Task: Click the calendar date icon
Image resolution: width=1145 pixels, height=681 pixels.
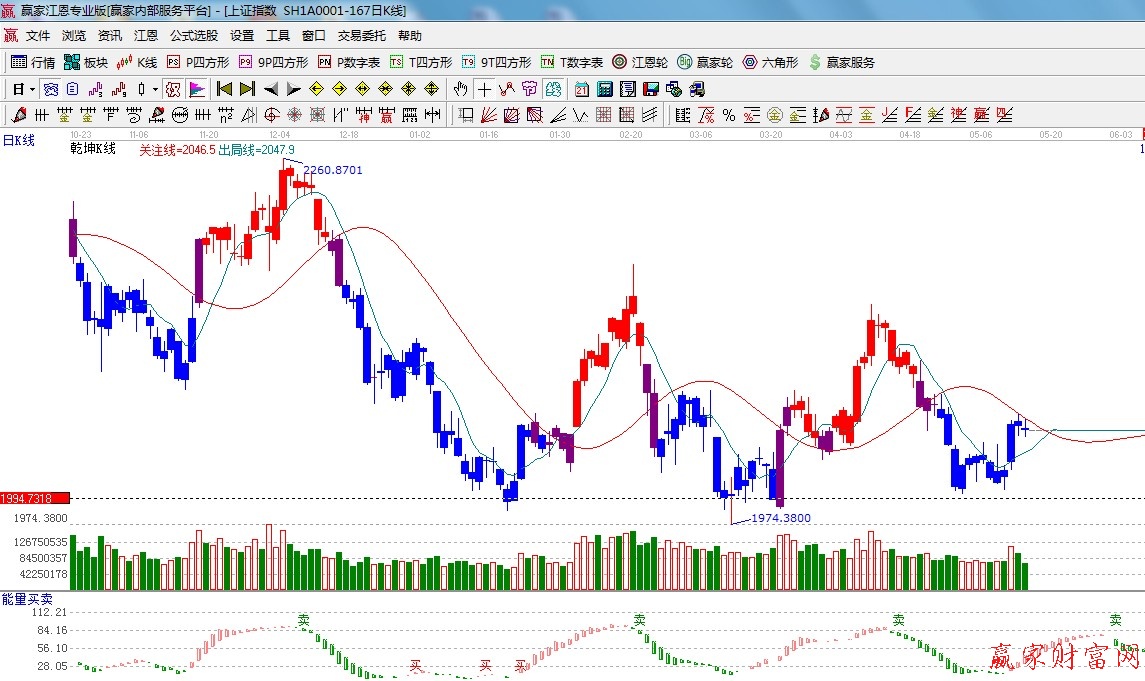Action: click(581, 89)
